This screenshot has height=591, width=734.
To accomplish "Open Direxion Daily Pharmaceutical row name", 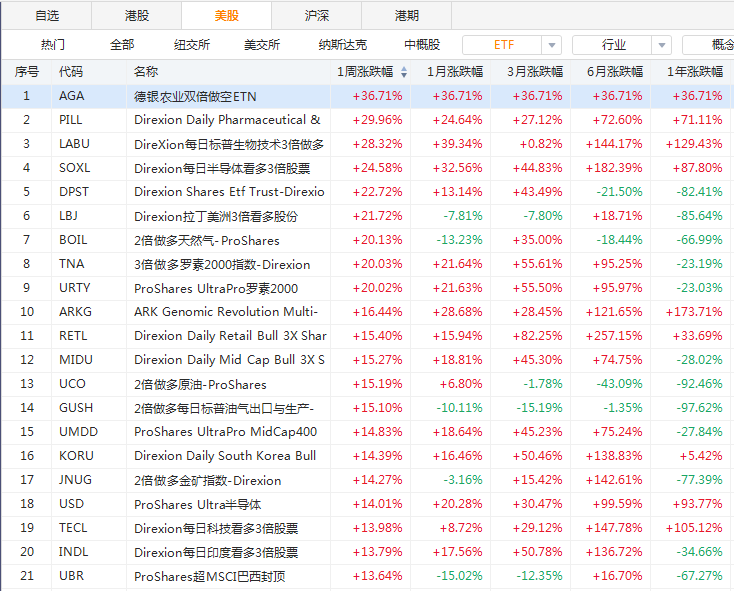I will (x=227, y=120).
